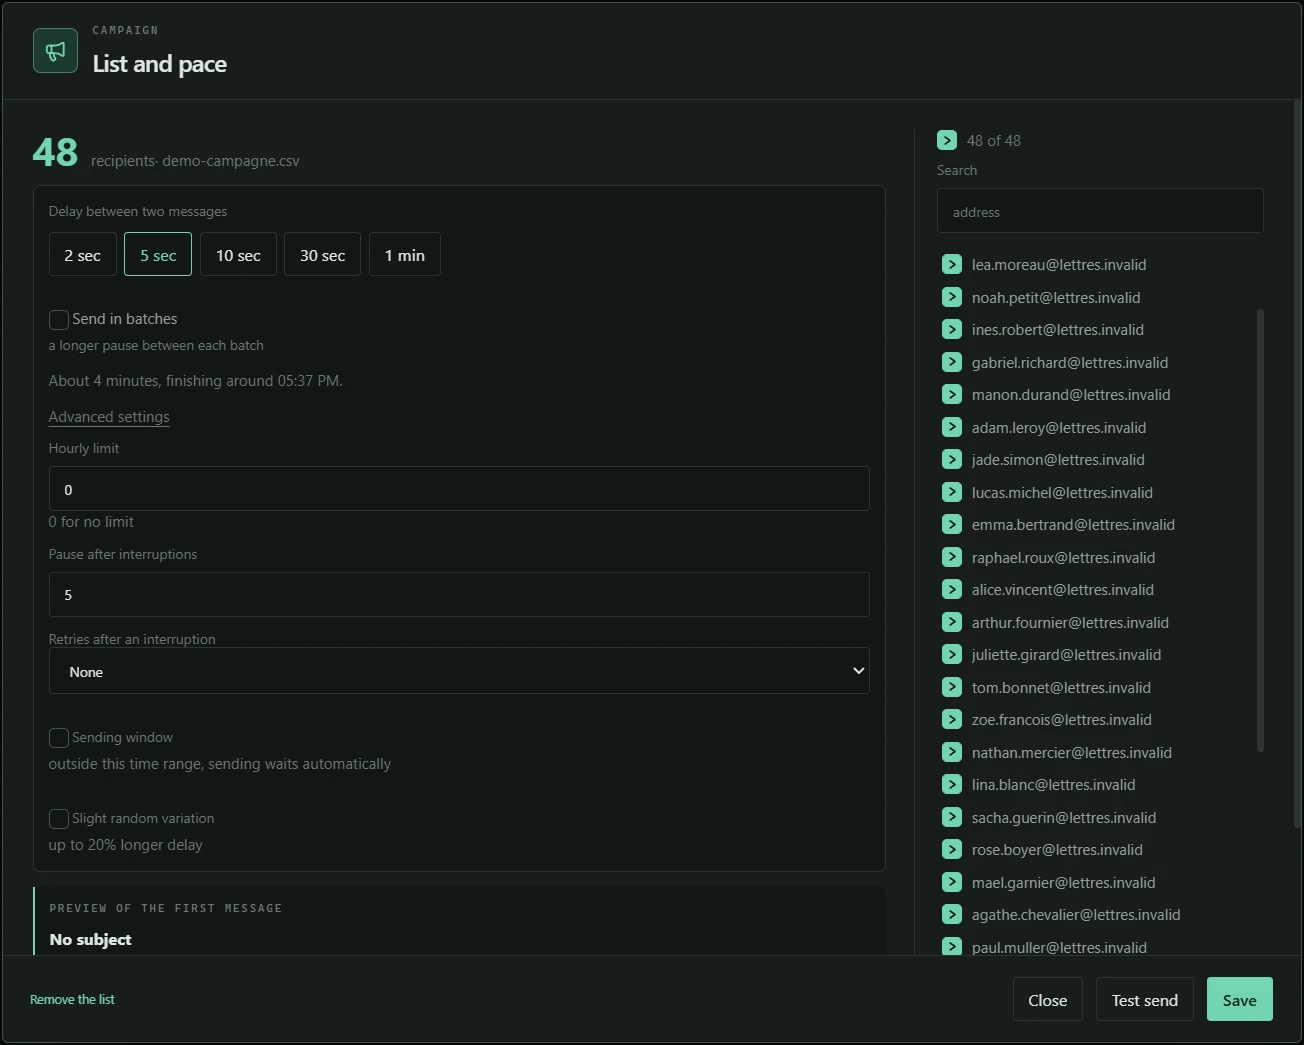Toggle the green icon for mael.garnier@lettres.invalid
The width and height of the screenshot is (1304, 1045).
pos(952,882)
